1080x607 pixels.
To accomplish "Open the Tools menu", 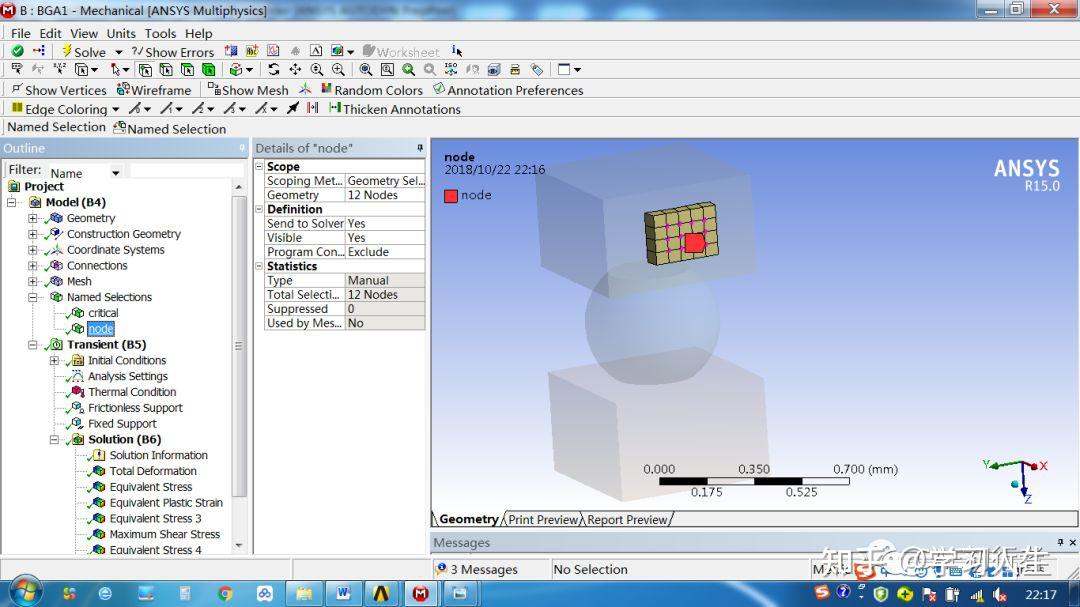I will 160,33.
